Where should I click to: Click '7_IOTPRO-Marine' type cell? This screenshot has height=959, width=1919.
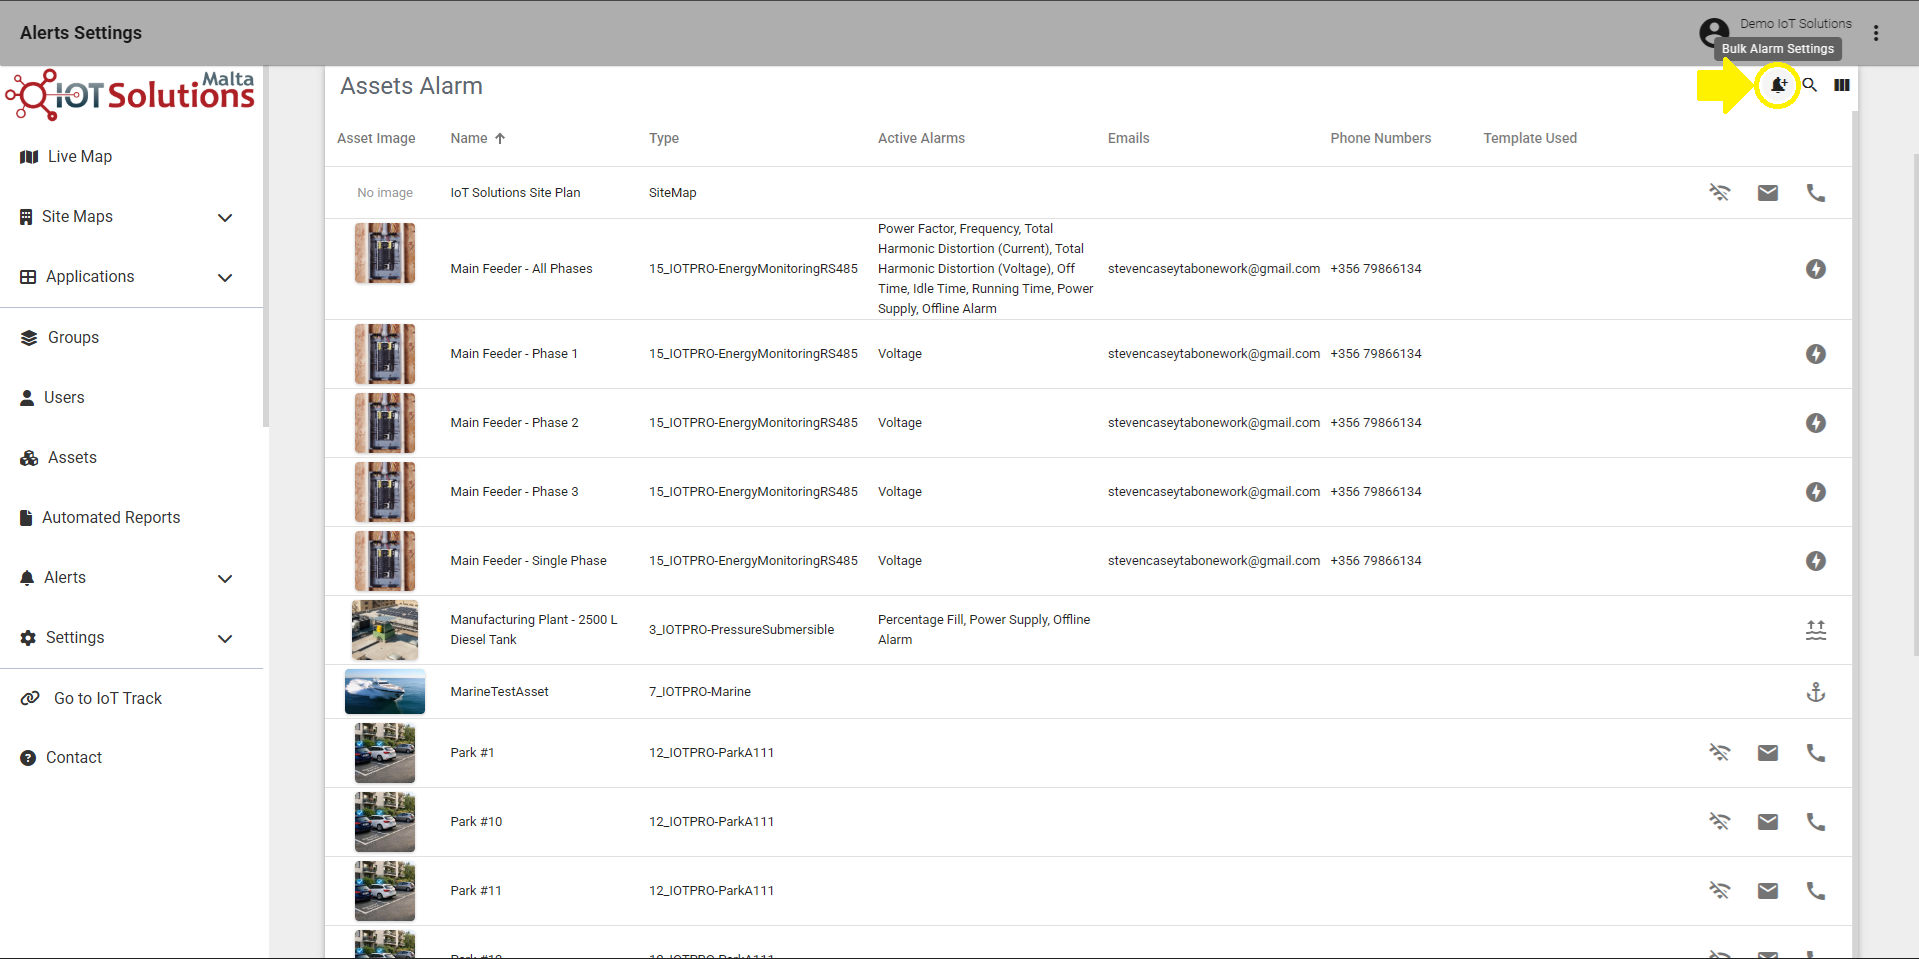tap(700, 692)
